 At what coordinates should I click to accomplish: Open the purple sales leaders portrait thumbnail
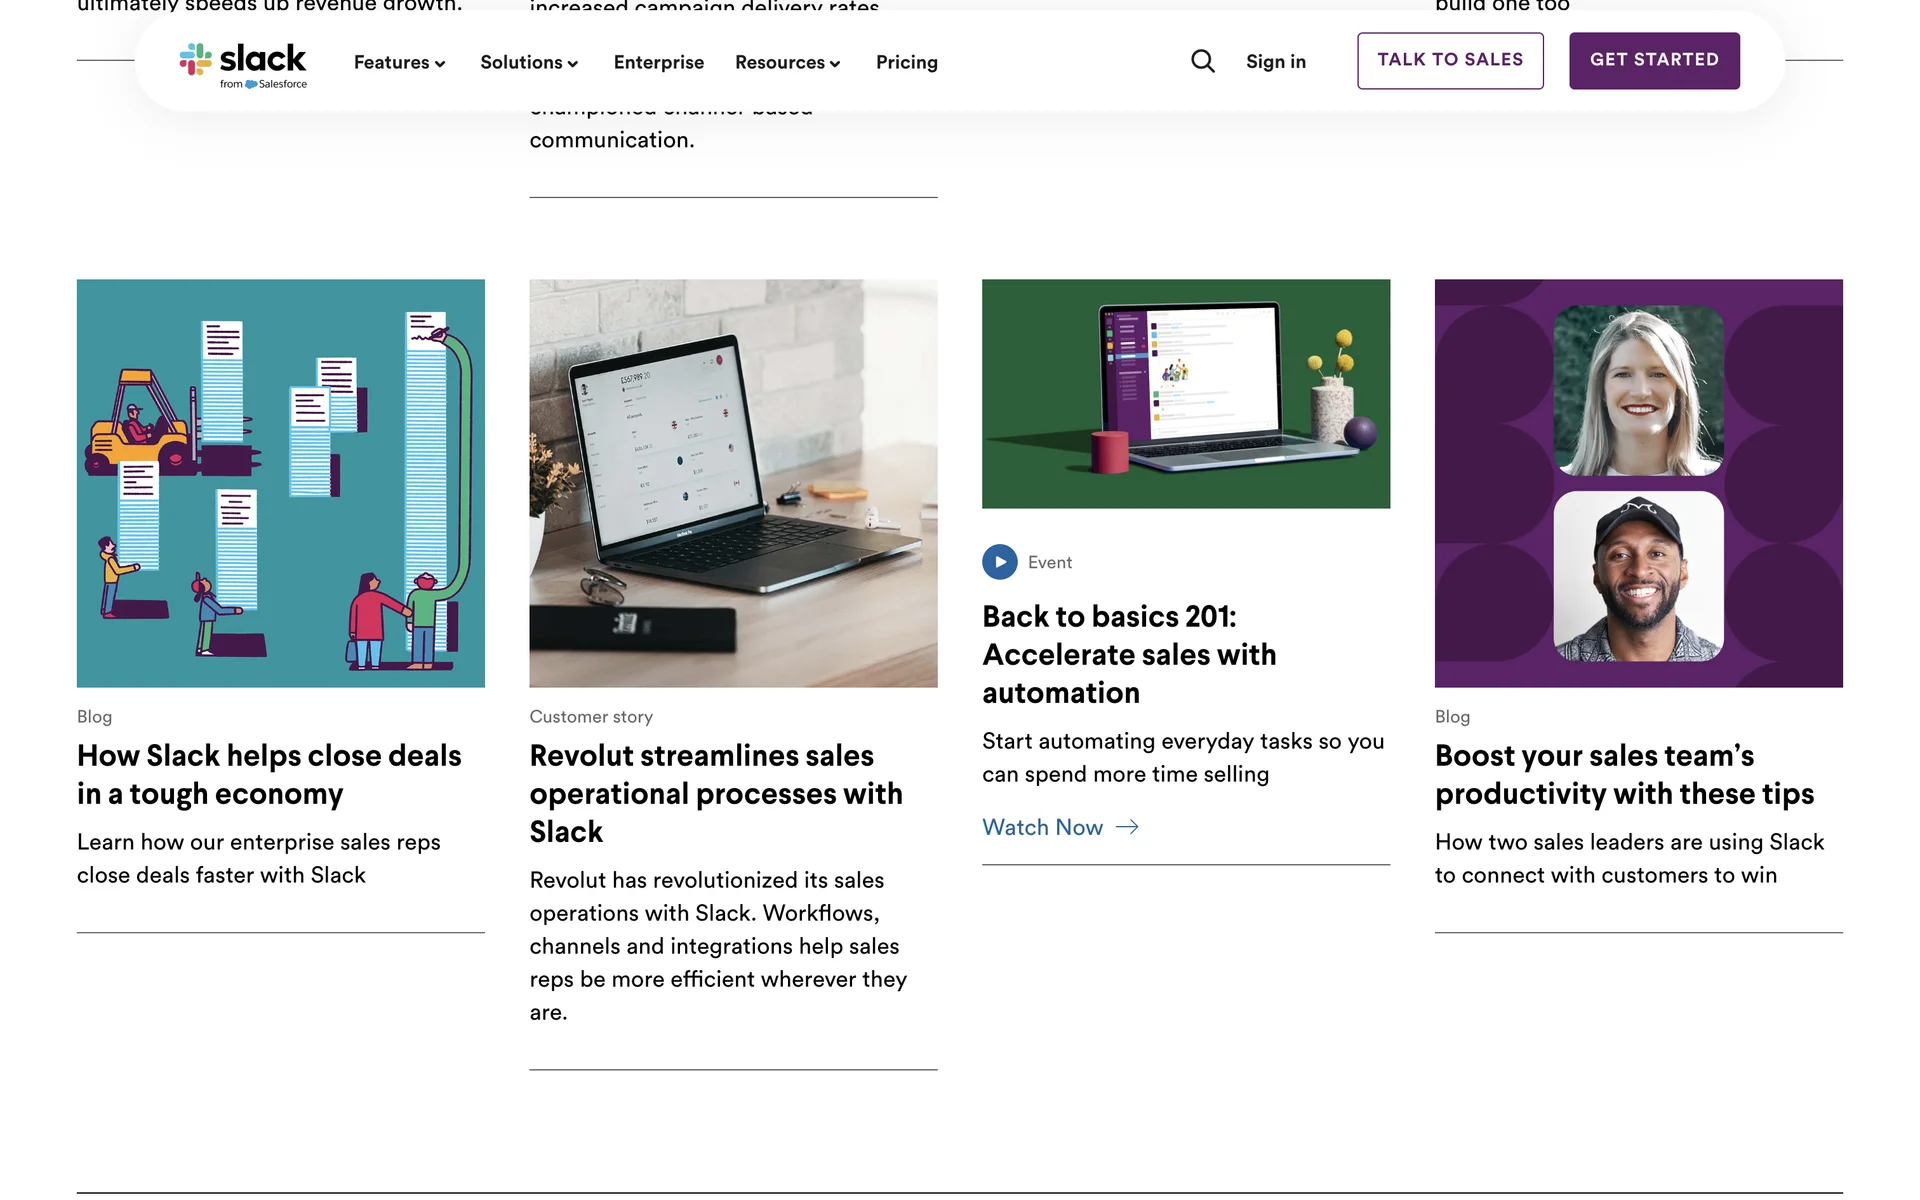coord(1638,483)
